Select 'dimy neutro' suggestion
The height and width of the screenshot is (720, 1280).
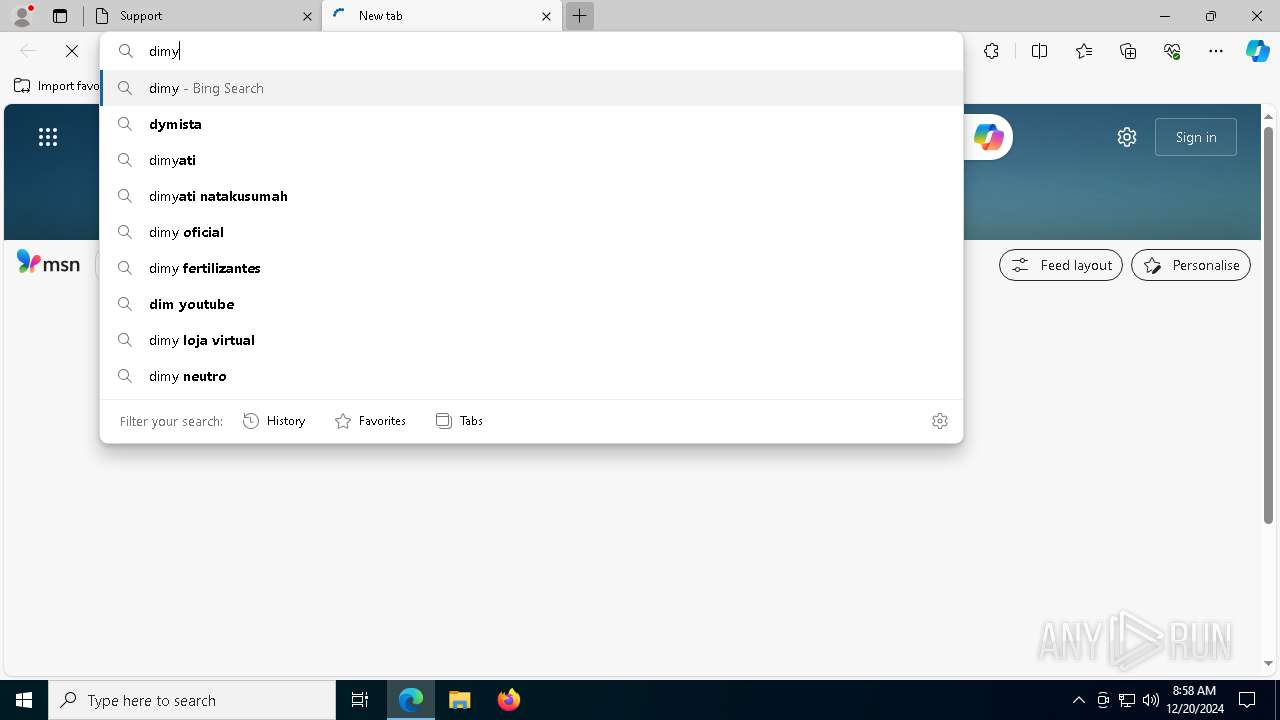coord(531,376)
